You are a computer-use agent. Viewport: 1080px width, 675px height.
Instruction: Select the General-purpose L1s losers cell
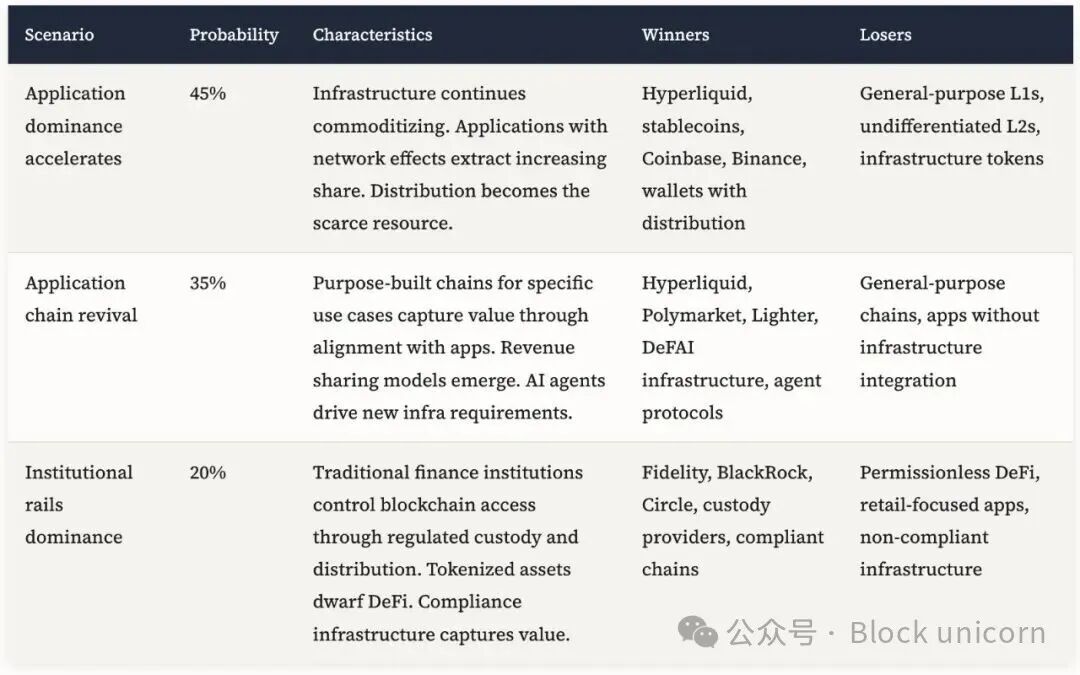click(x=951, y=126)
